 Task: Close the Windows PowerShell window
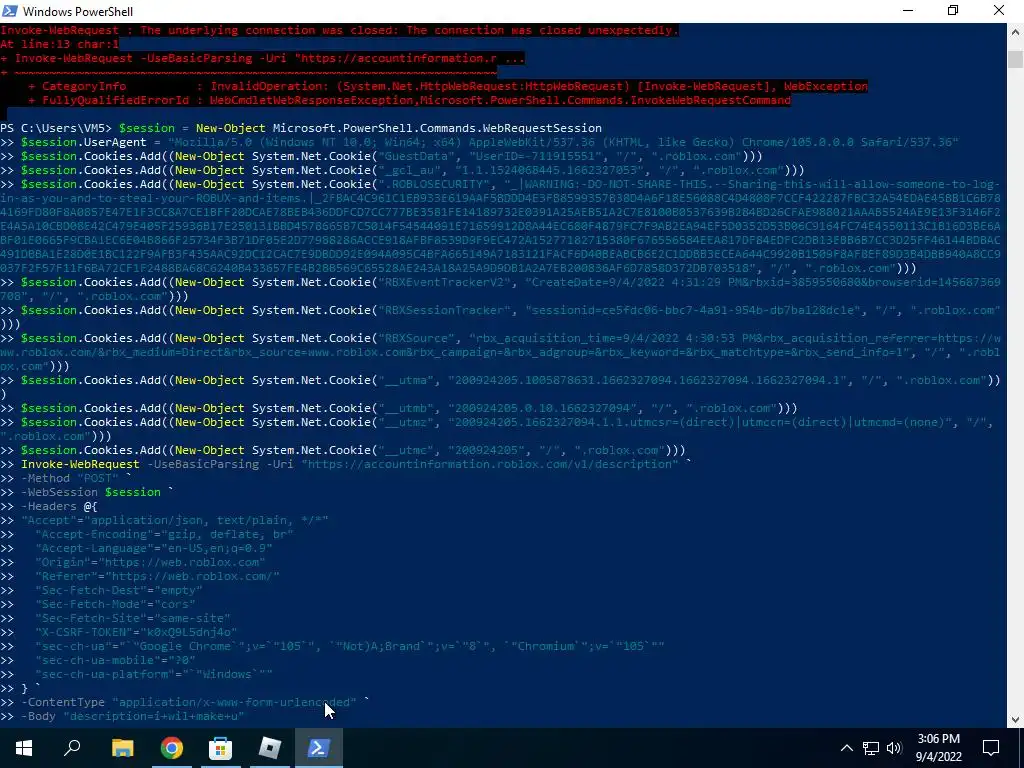point(999,10)
